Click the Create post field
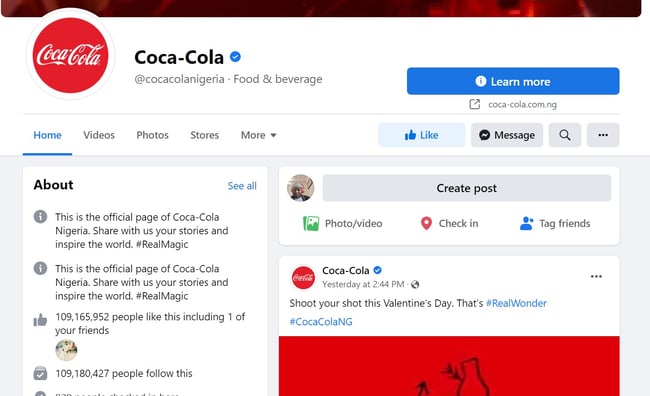Screen dimensions: 650x396 coord(466,188)
